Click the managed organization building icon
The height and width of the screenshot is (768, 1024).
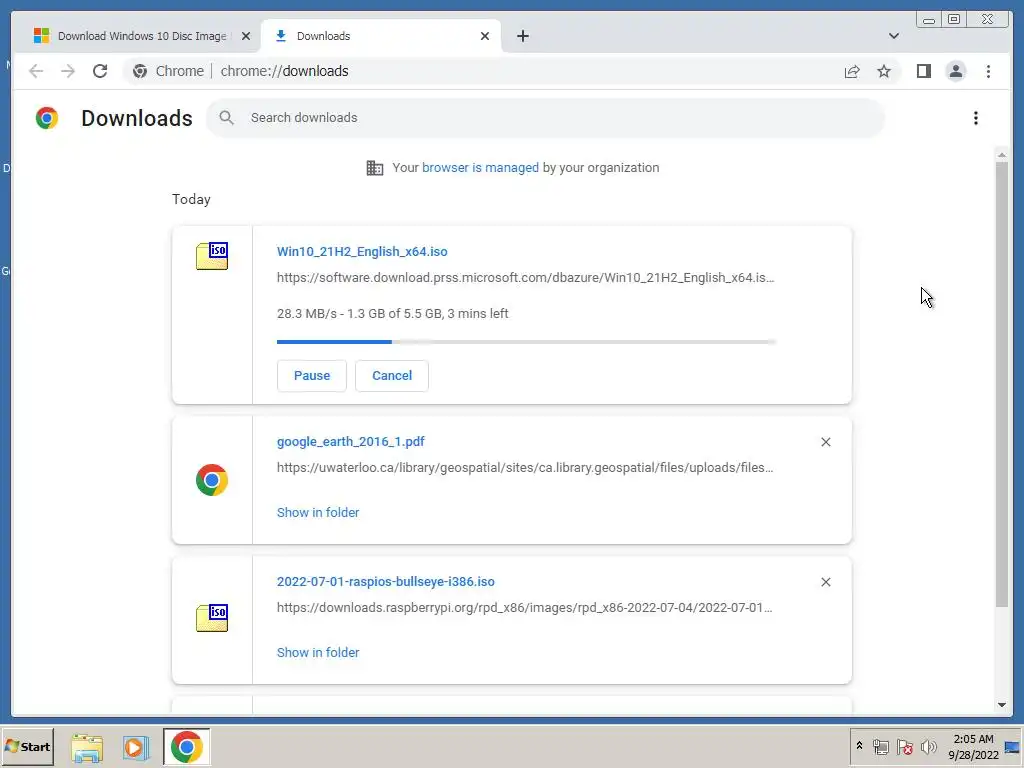click(375, 168)
